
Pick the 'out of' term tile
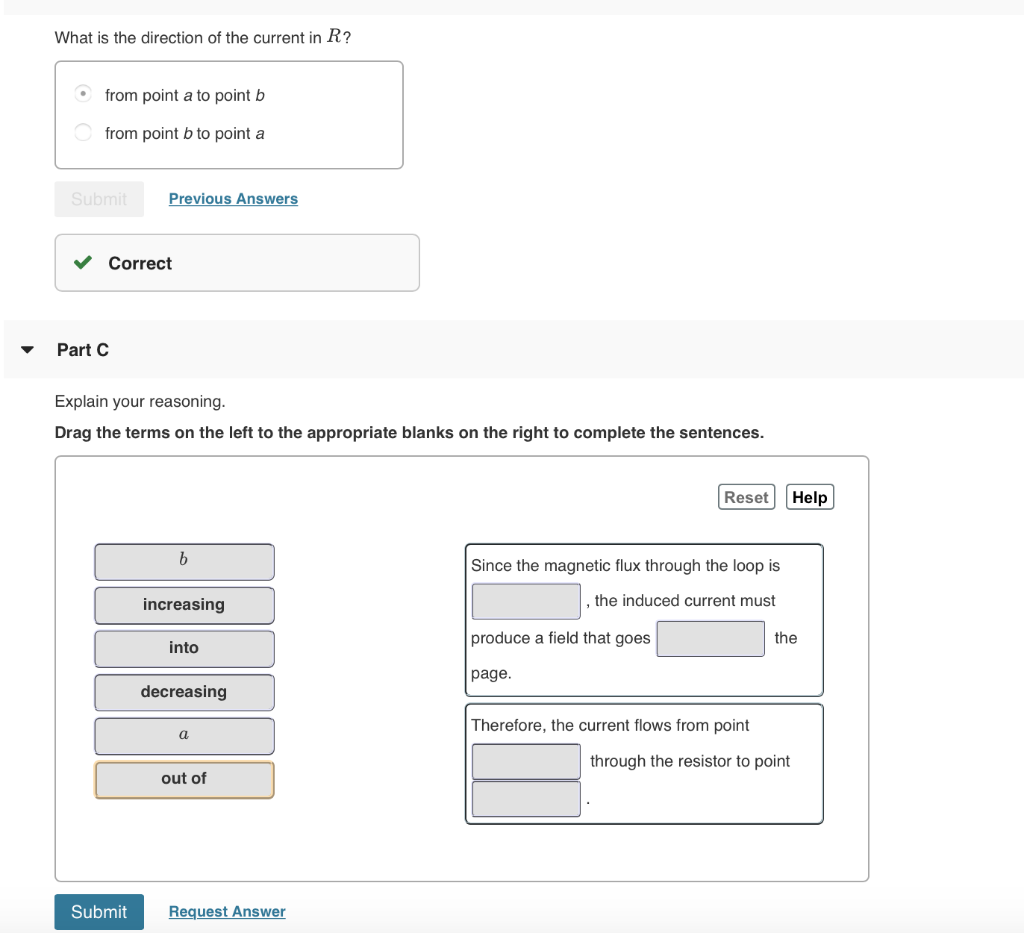pyautogui.click(x=184, y=779)
